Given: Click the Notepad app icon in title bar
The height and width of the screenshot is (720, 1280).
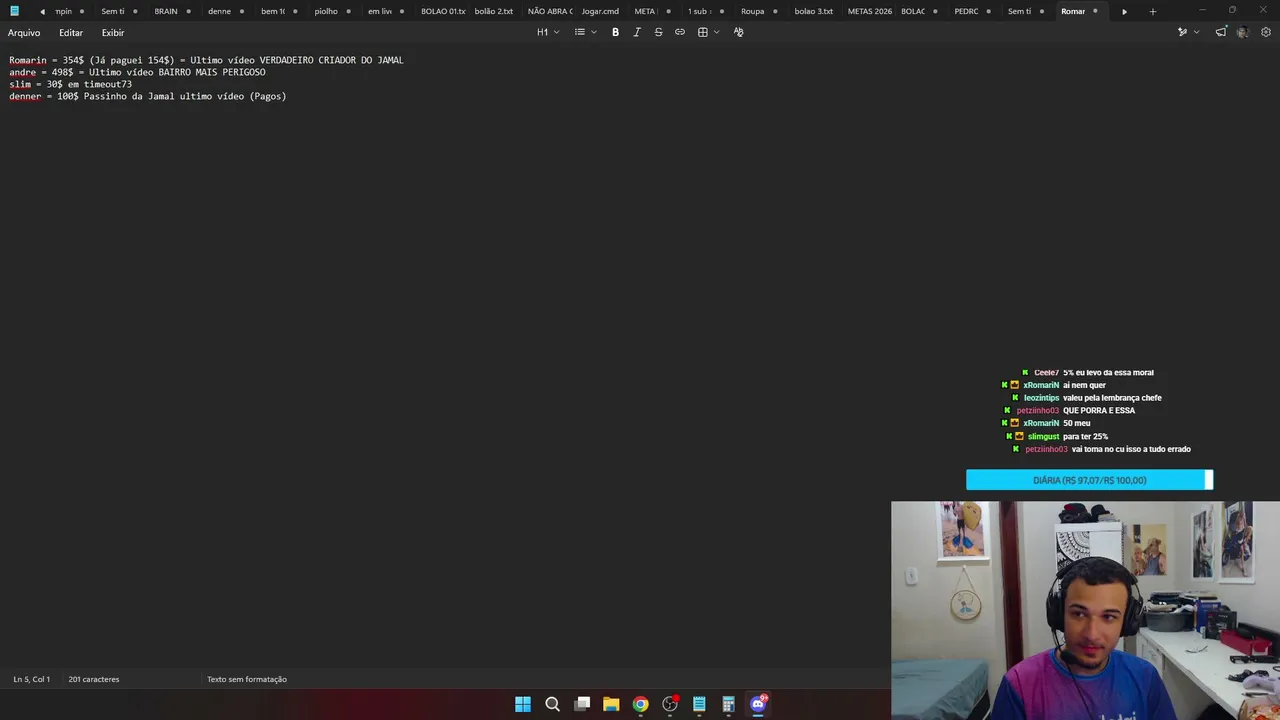Looking at the screenshot, I should pos(14,11).
